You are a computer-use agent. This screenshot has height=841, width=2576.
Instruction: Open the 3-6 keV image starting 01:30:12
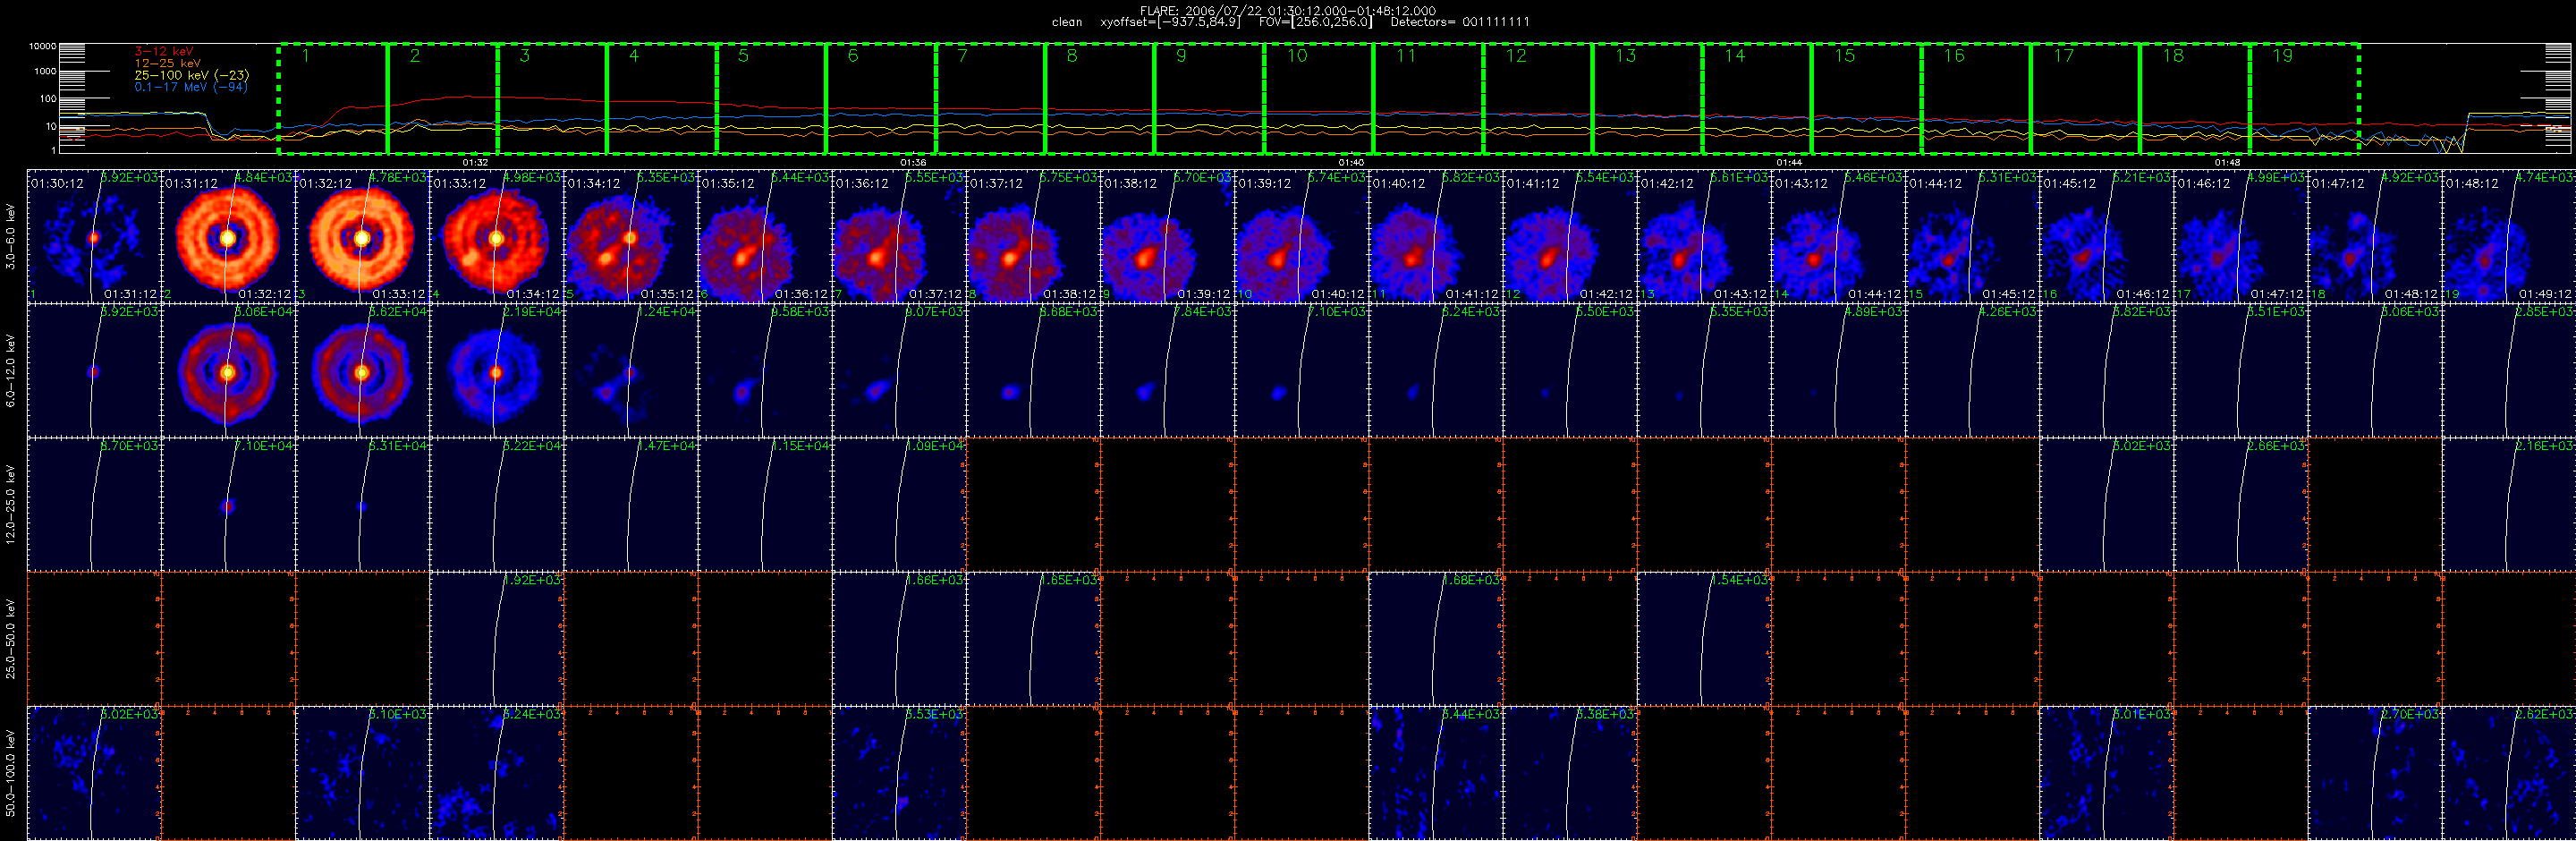click(94, 236)
